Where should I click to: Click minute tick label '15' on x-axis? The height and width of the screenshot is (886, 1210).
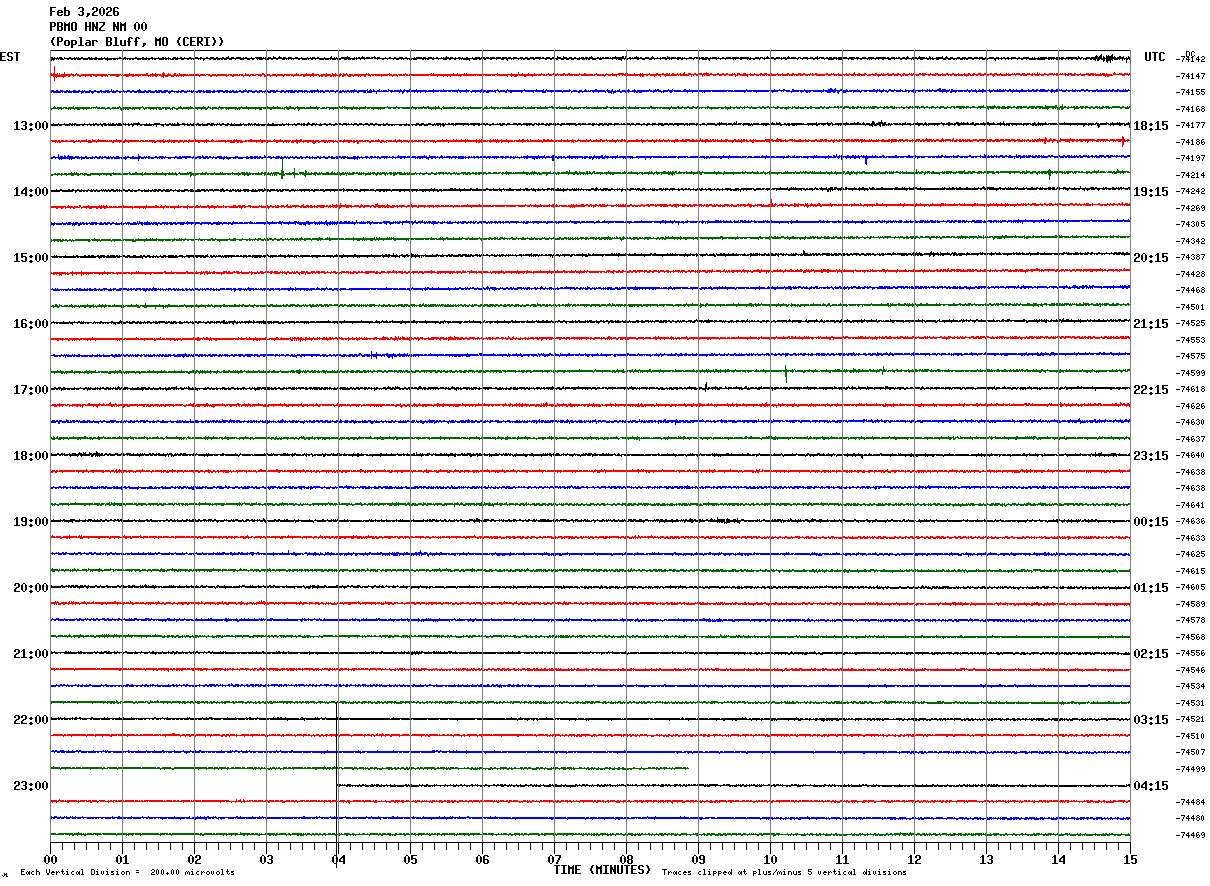pos(1130,859)
